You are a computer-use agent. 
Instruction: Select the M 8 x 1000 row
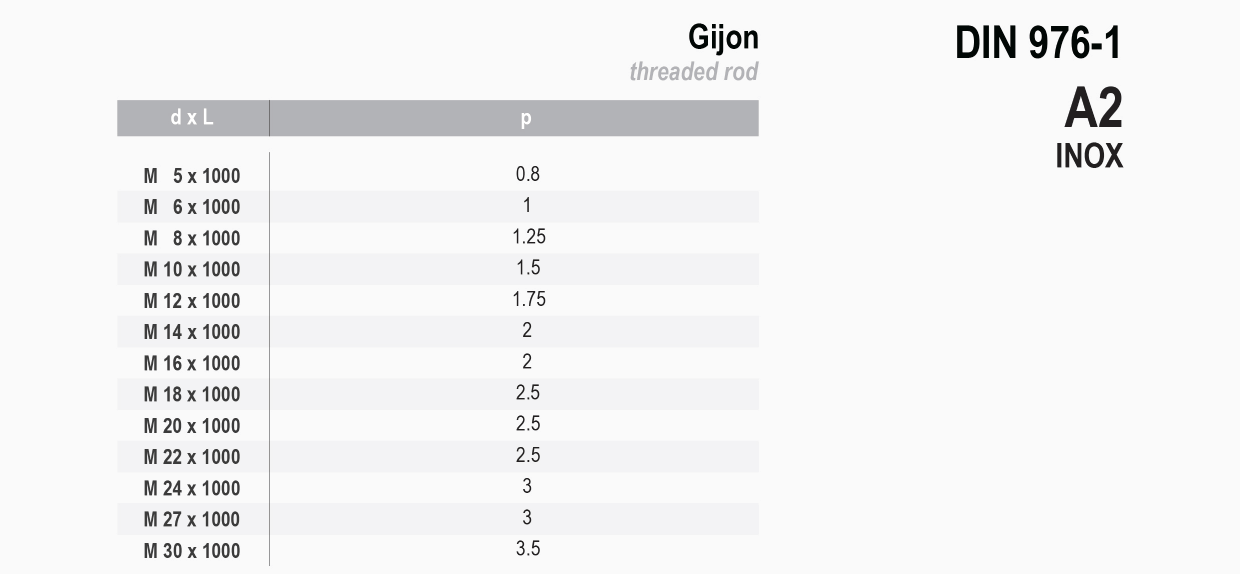pyautogui.click(x=438, y=238)
